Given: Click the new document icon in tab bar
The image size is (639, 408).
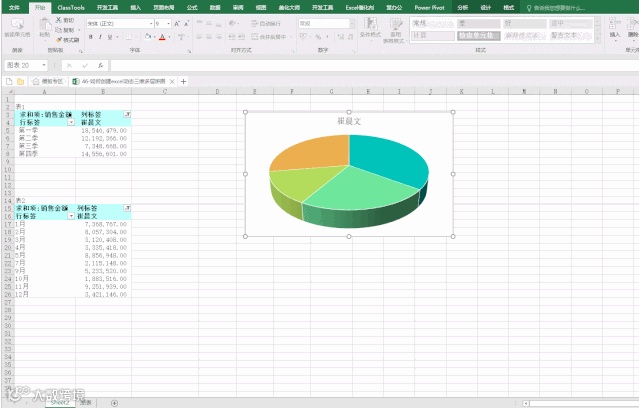Looking at the screenshot, I should coord(9,82).
